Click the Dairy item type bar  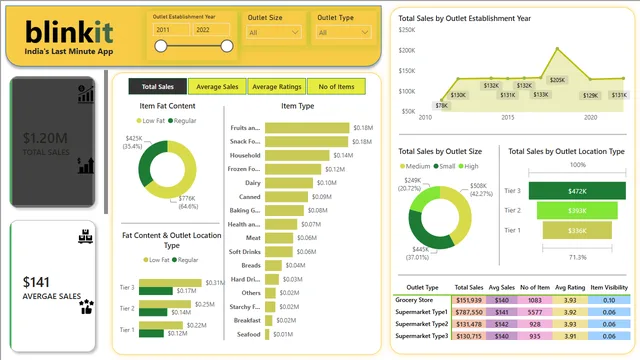(289, 183)
